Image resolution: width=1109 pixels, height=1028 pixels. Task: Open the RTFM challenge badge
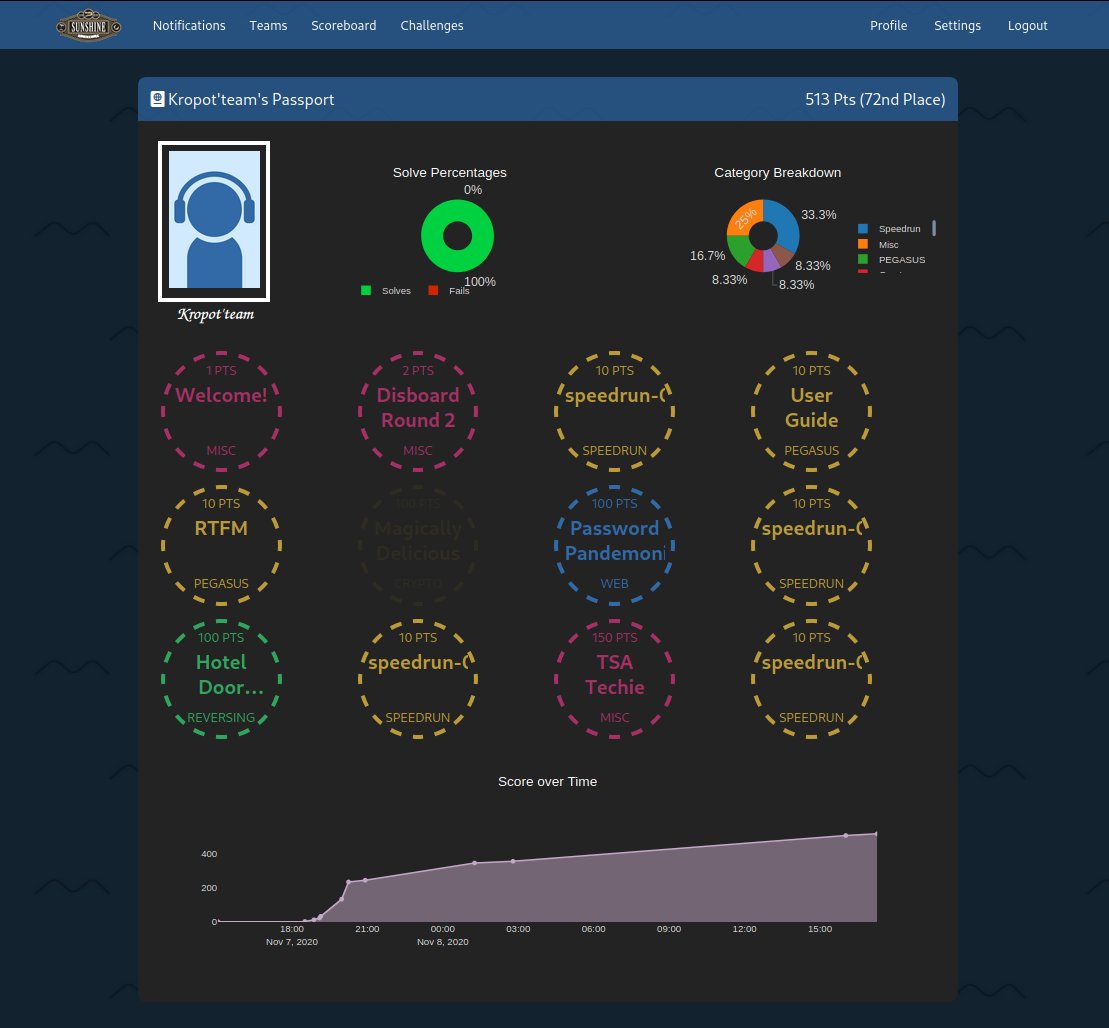click(221, 545)
